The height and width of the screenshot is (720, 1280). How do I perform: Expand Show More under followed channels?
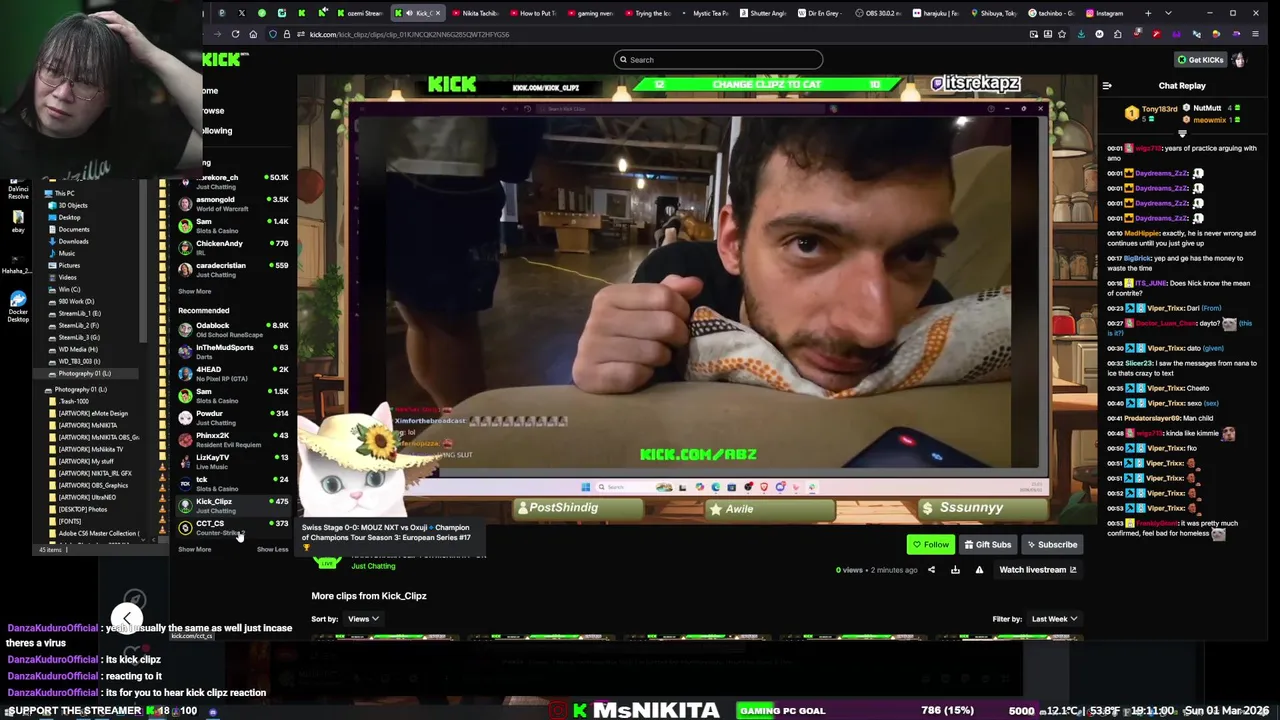pos(195,291)
